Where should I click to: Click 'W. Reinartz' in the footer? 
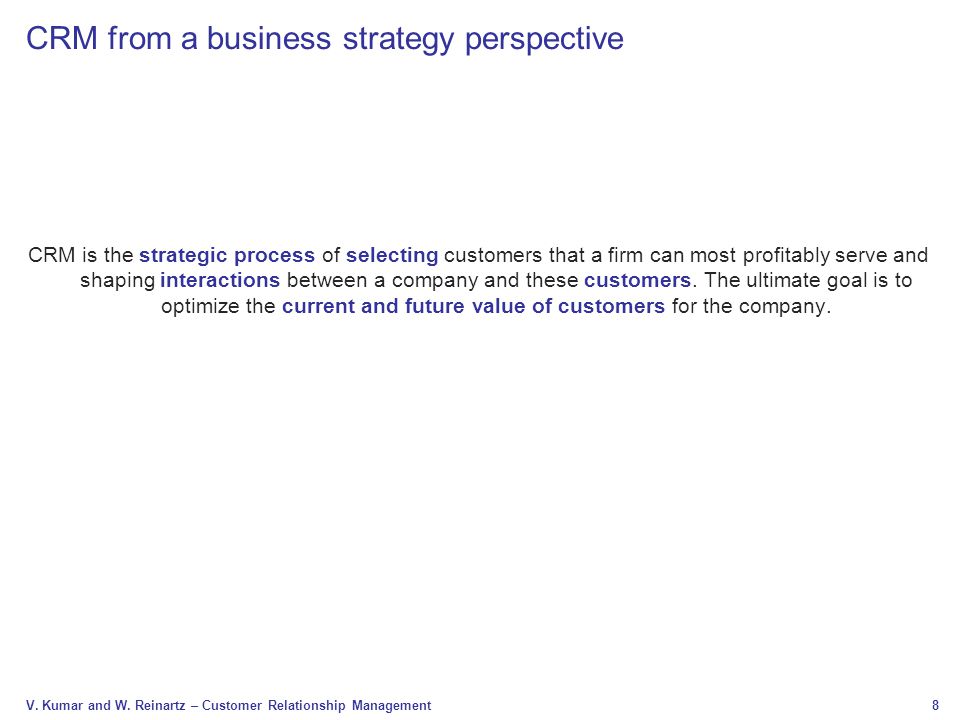point(149,705)
